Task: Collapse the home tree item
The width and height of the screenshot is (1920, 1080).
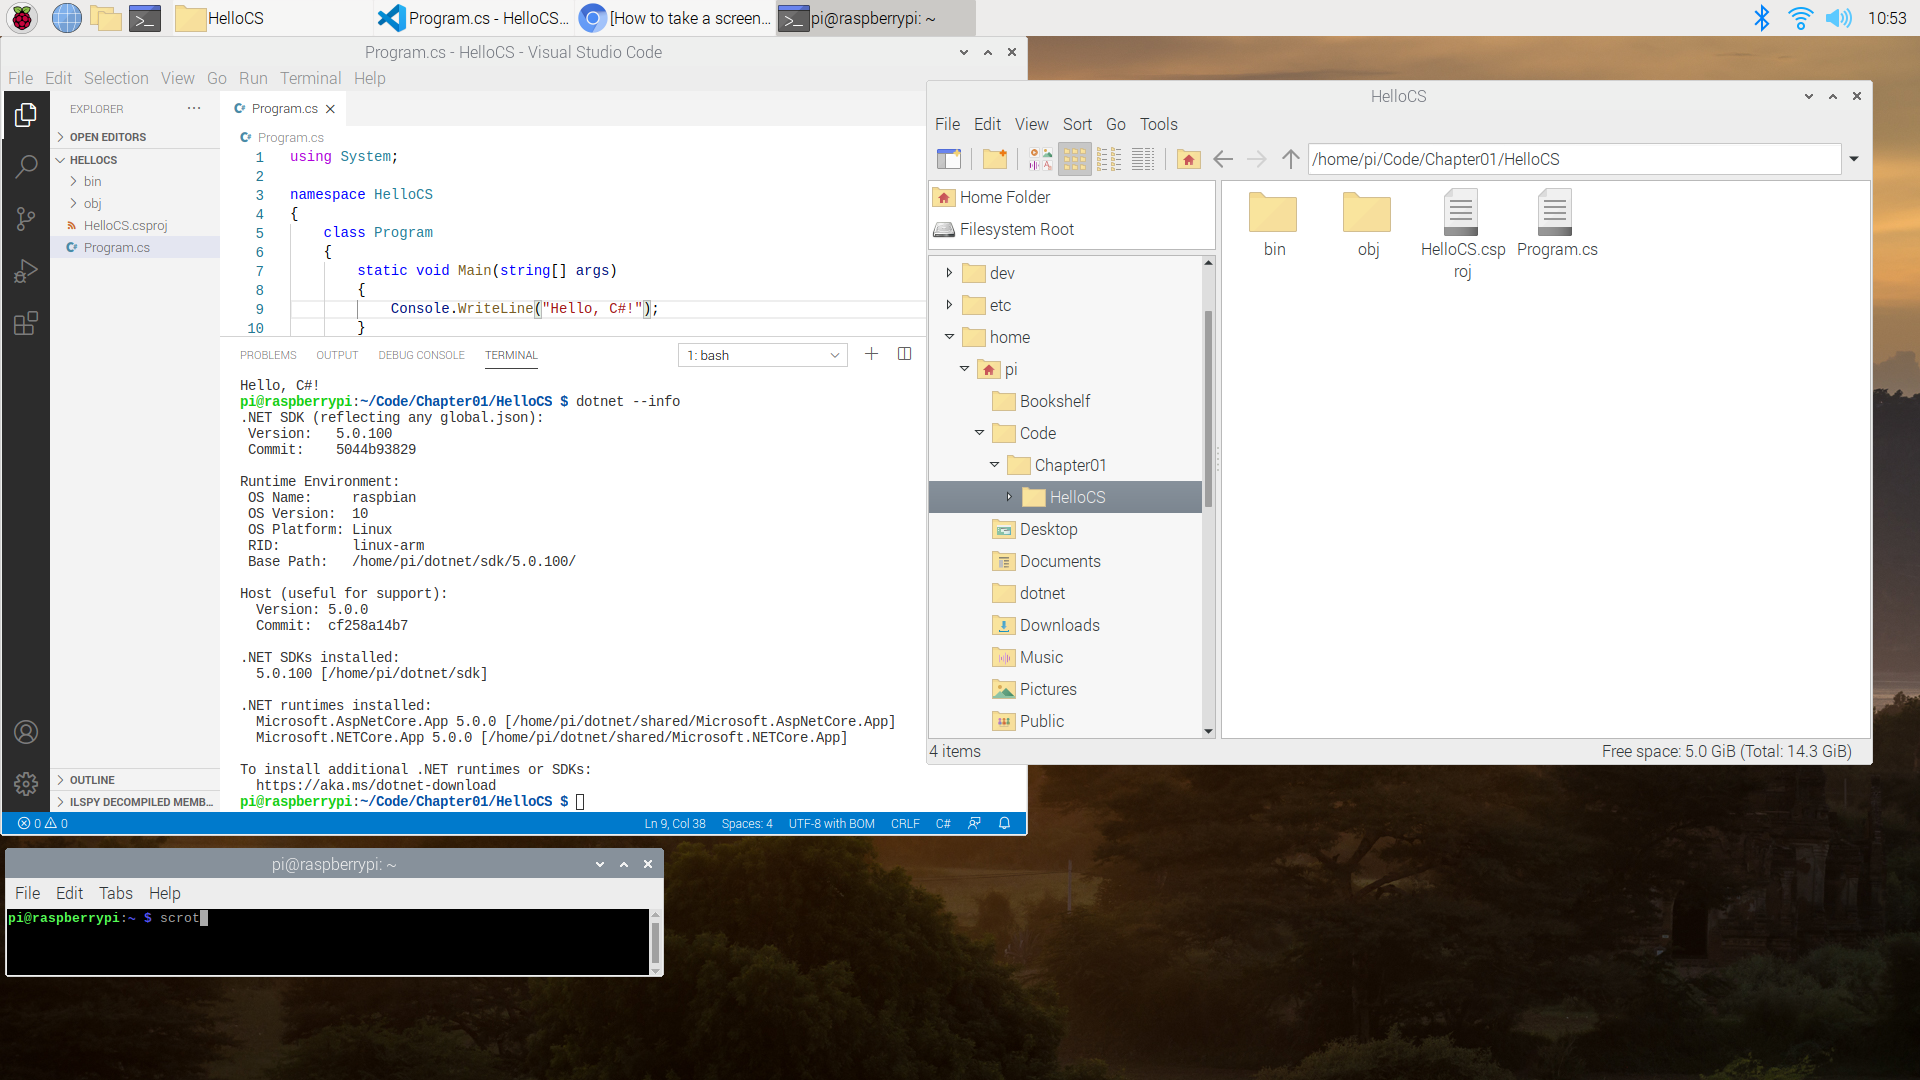Action: click(x=948, y=337)
